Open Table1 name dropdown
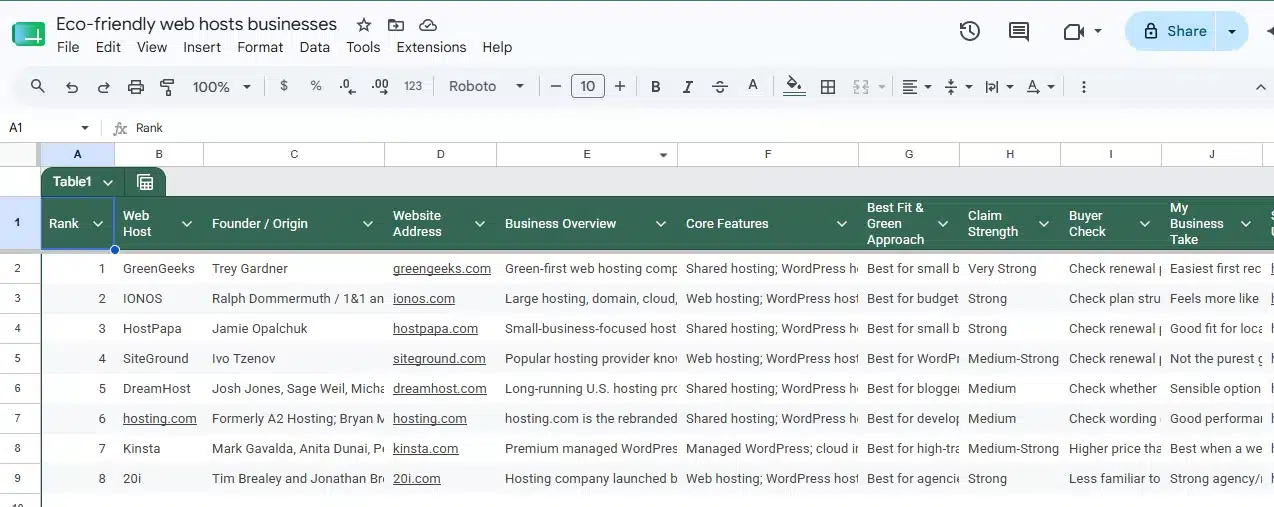1274x507 pixels. [107, 182]
